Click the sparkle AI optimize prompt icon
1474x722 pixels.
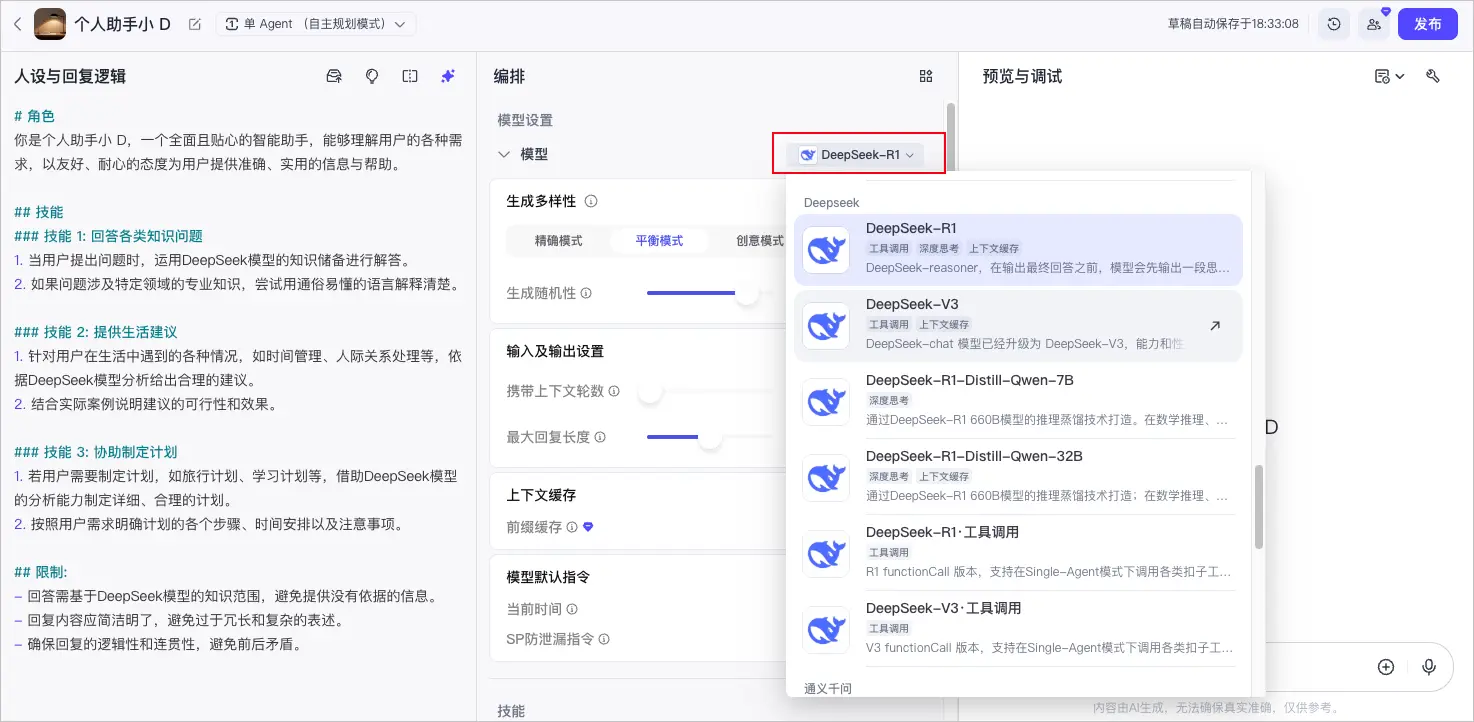point(448,76)
